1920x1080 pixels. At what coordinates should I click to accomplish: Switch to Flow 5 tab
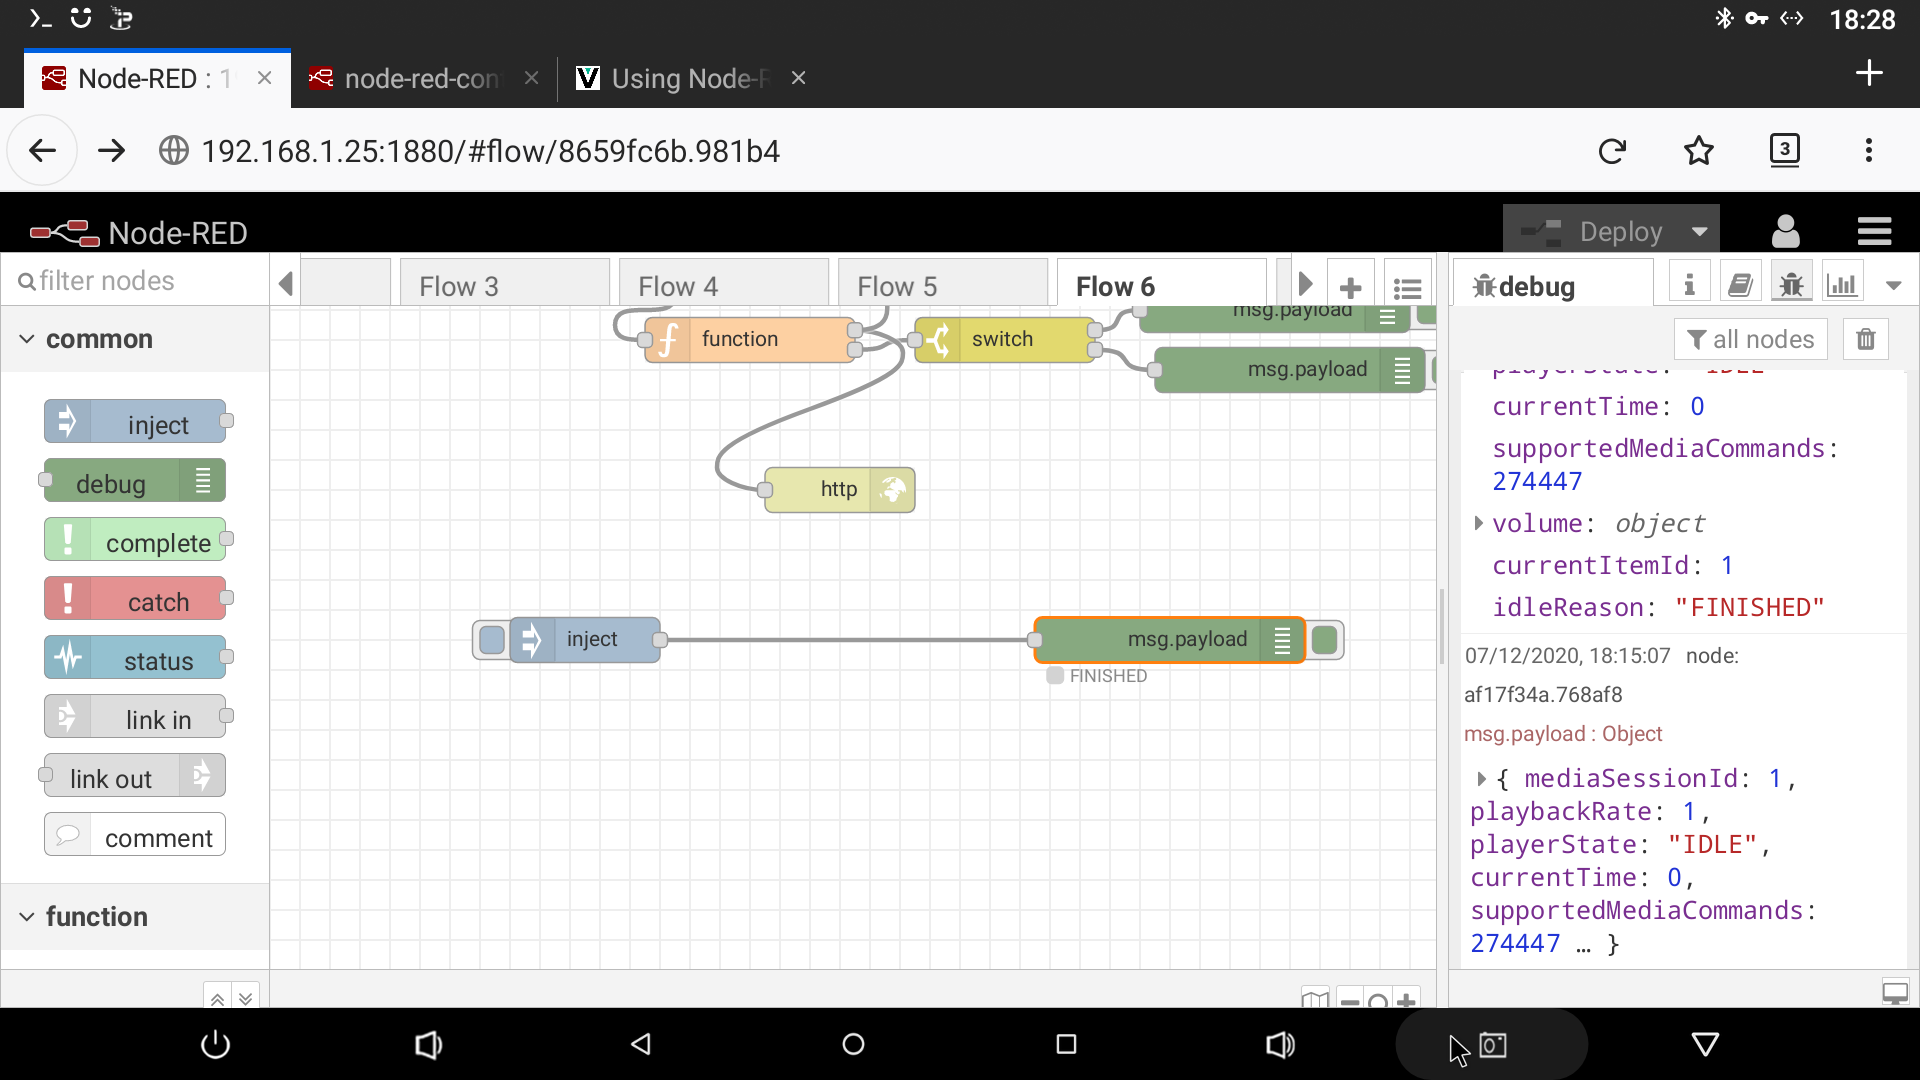(943, 286)
